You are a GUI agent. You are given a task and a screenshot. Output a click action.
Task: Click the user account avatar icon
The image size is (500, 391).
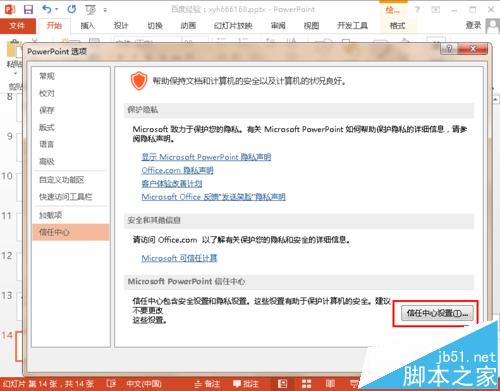click(x=493, y=26)
